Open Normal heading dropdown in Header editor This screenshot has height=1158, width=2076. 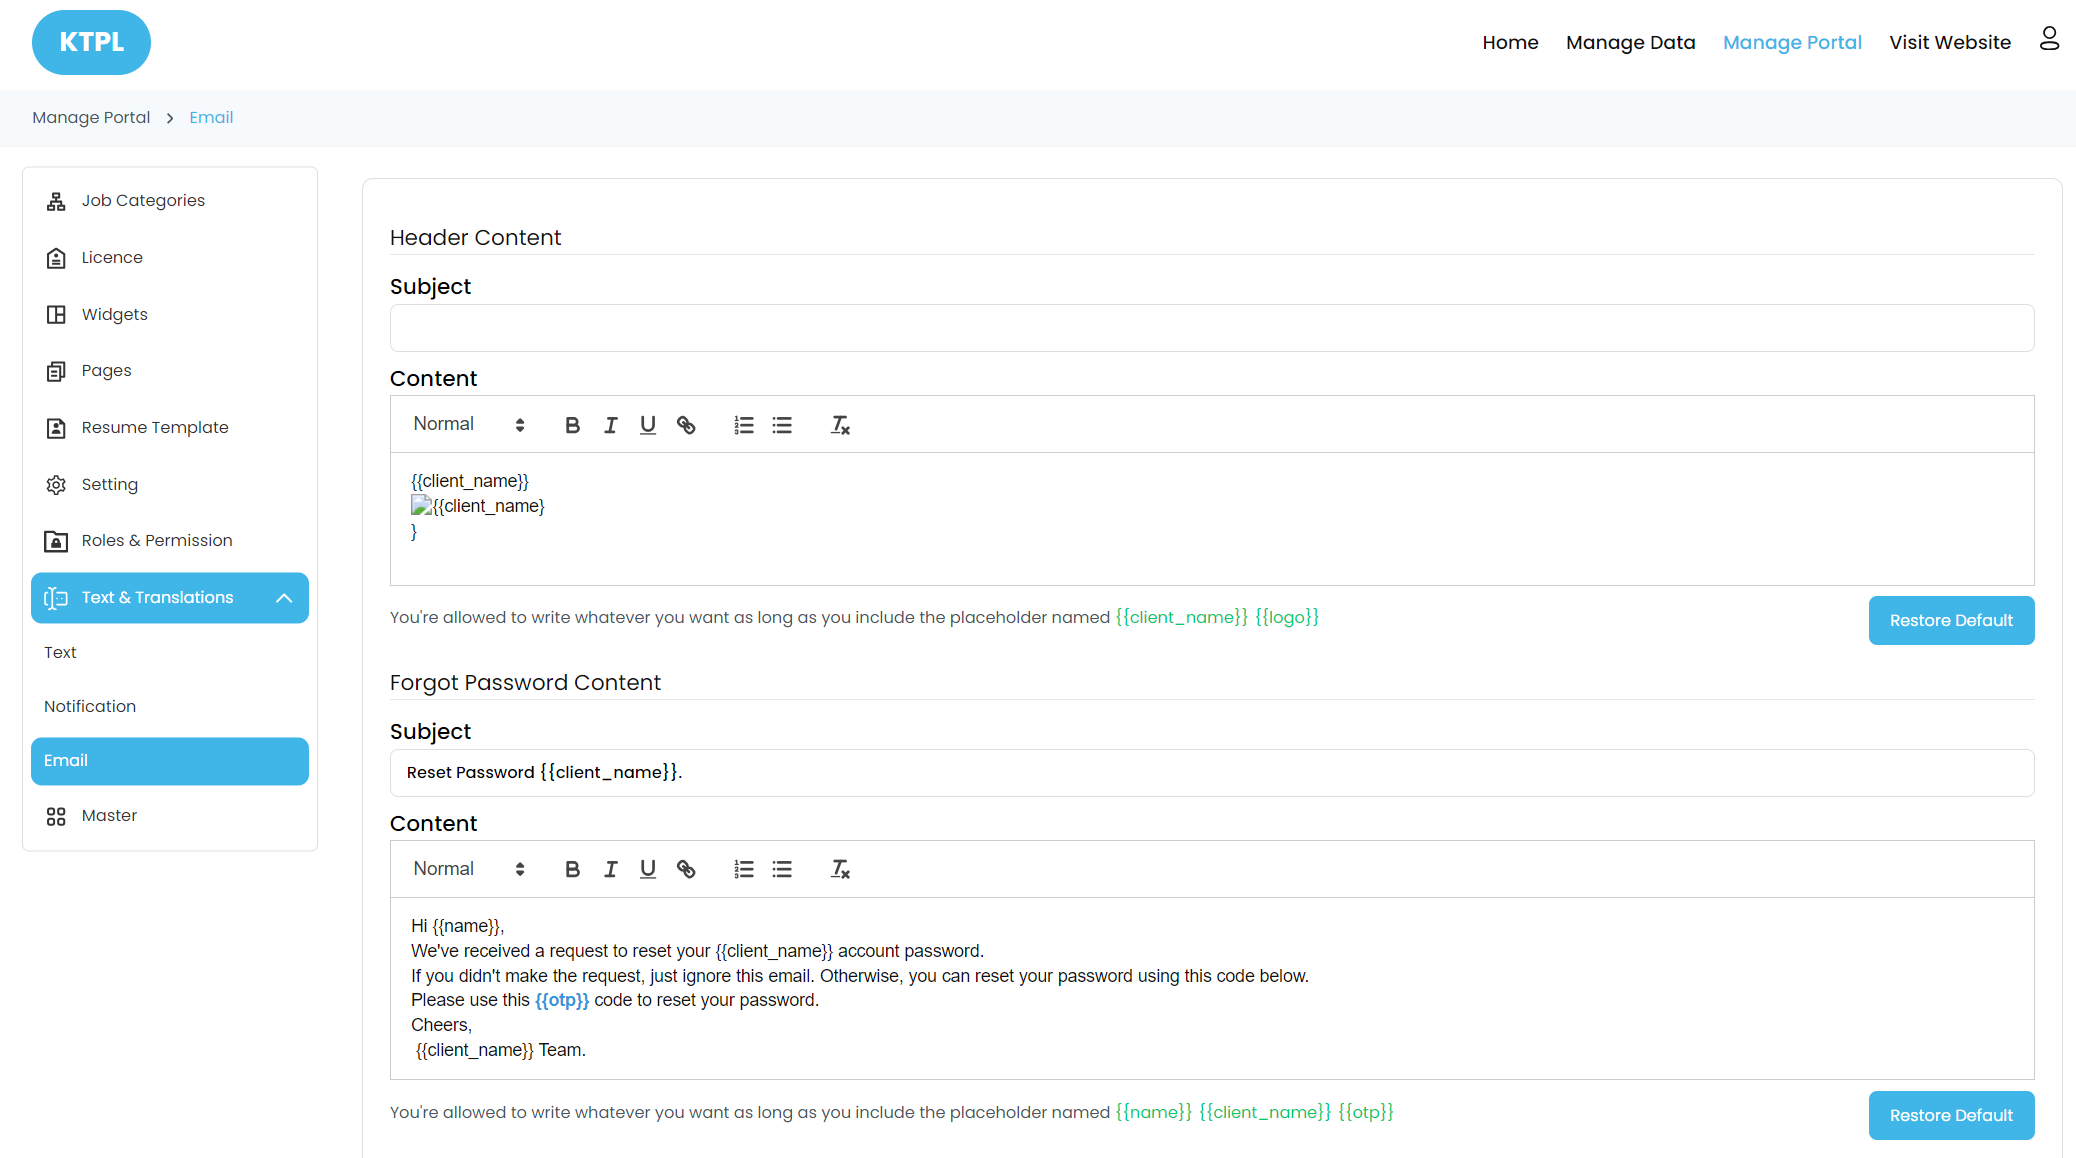tap(468, 424)
